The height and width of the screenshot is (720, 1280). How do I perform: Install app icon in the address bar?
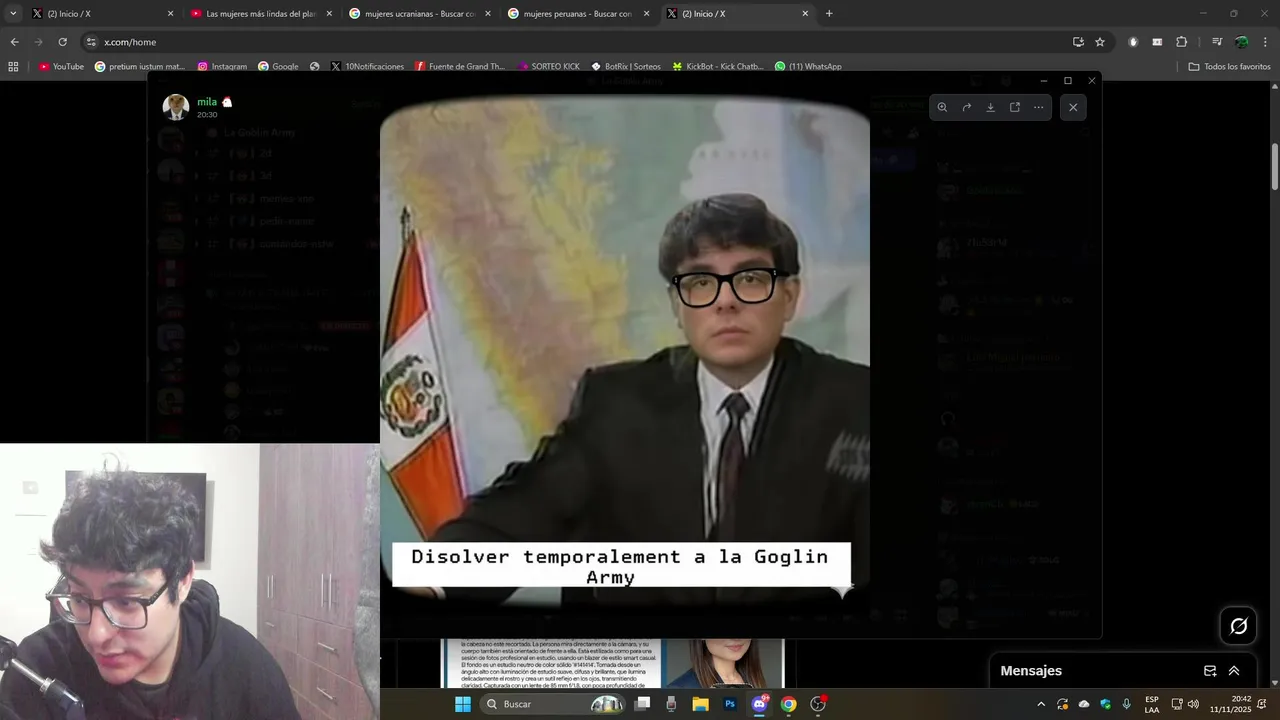tap(1078, 42)
